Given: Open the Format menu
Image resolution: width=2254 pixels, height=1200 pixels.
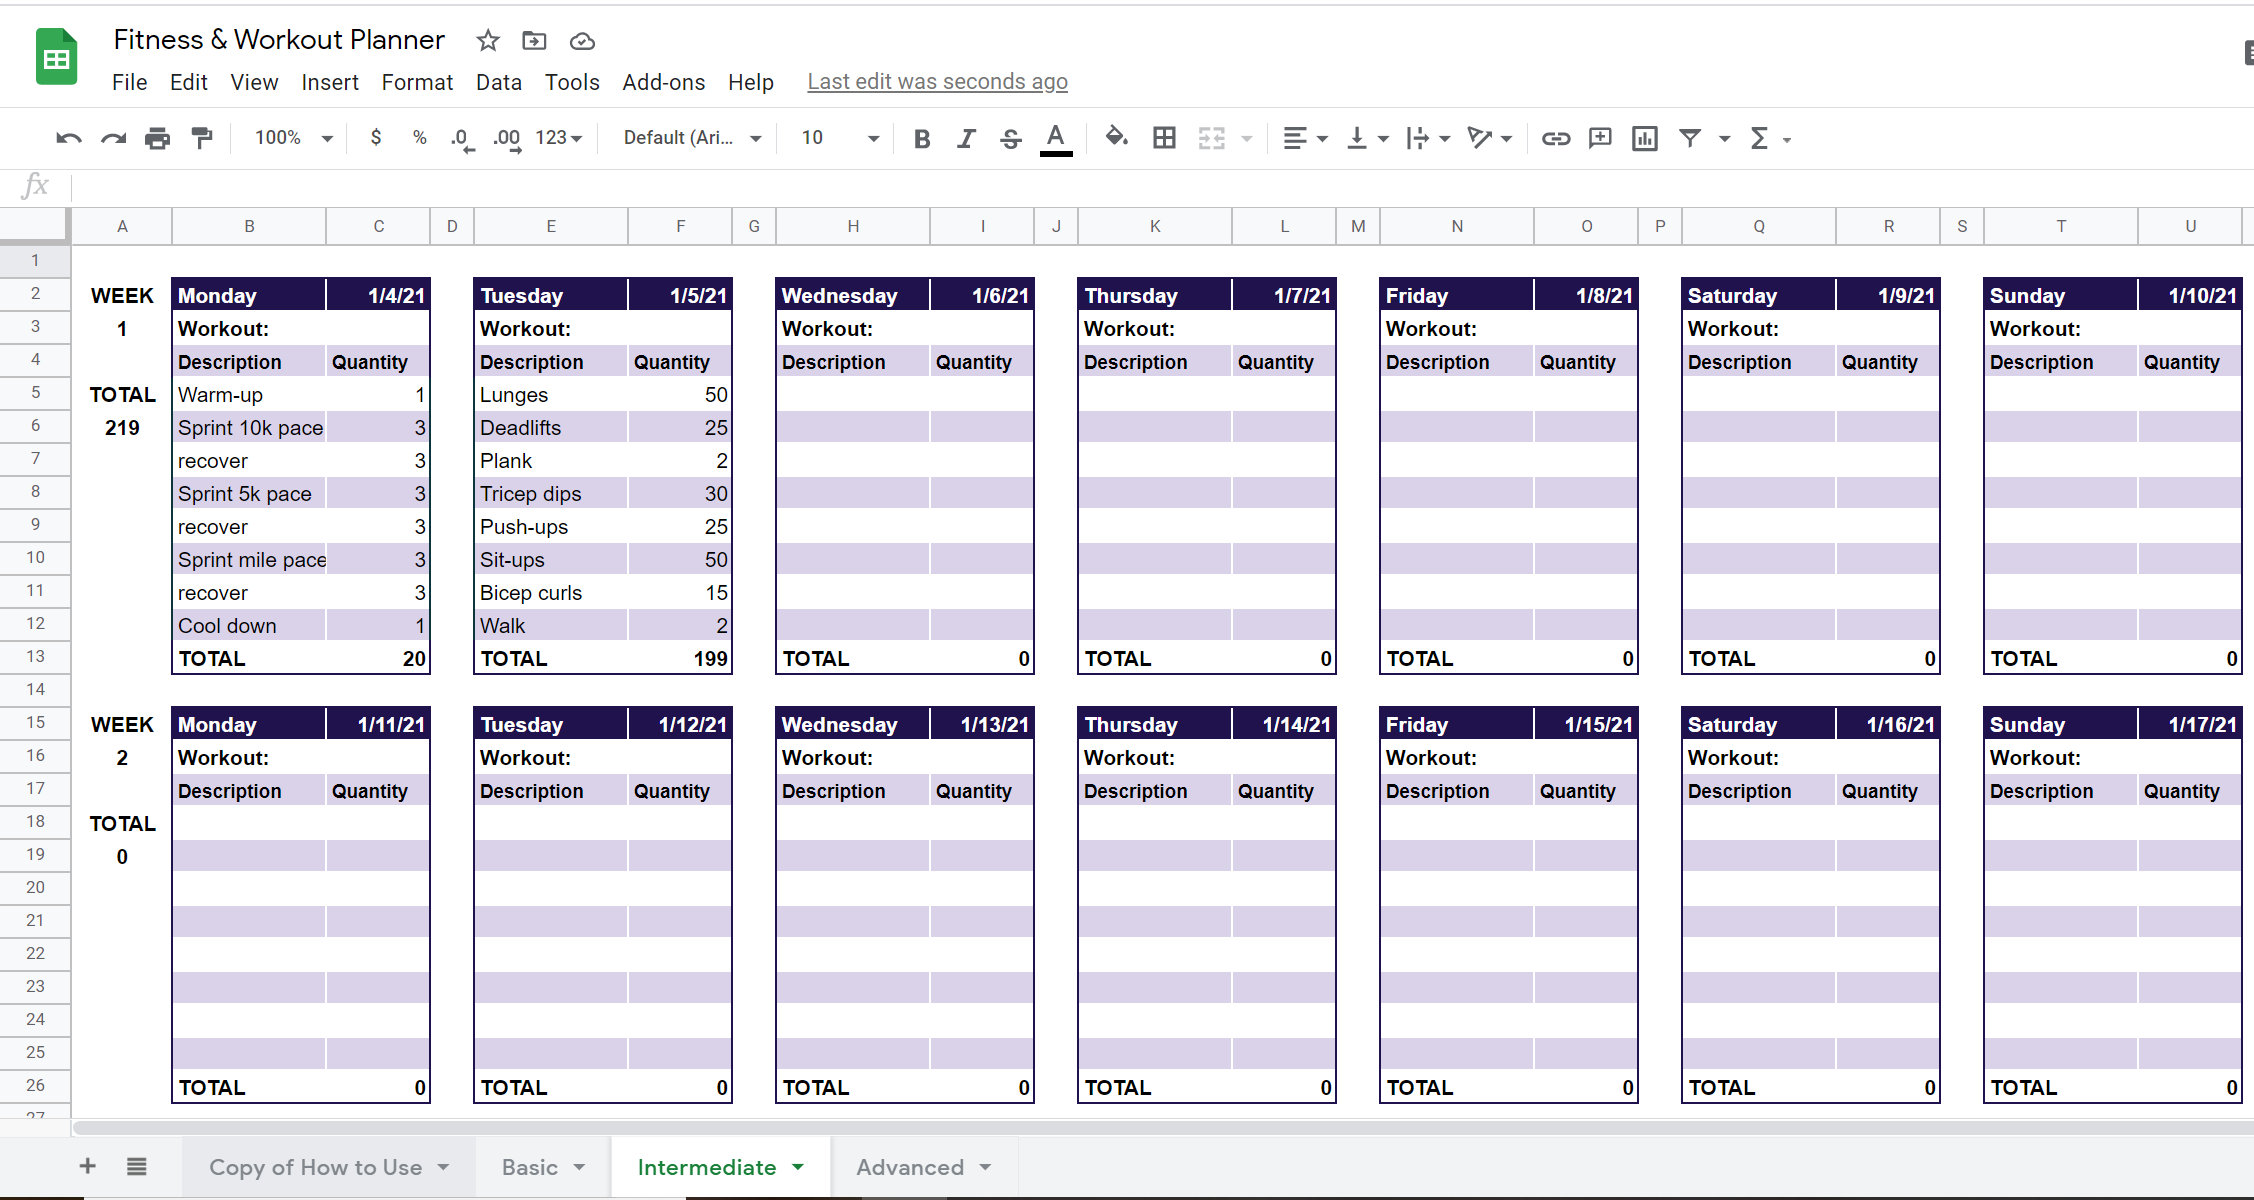Looking at the screenshot, I should point(417,82).
